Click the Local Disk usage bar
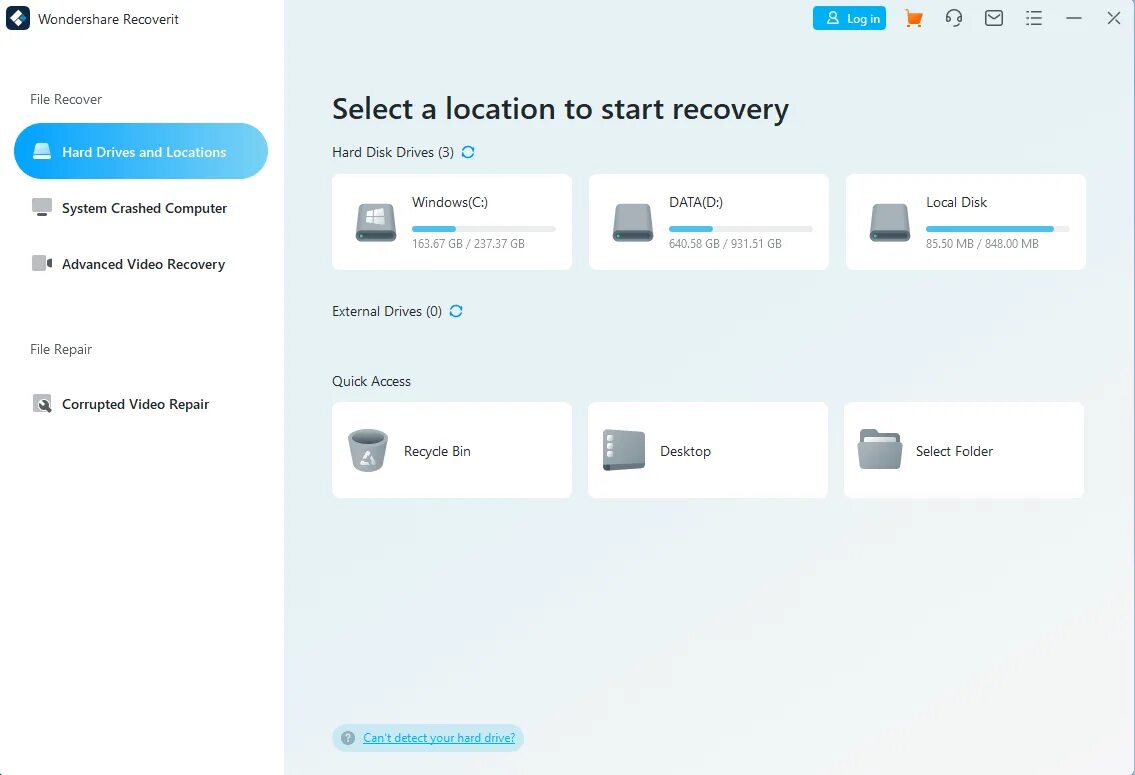Viewport: 1135px width, 775px height. (997, 229)
